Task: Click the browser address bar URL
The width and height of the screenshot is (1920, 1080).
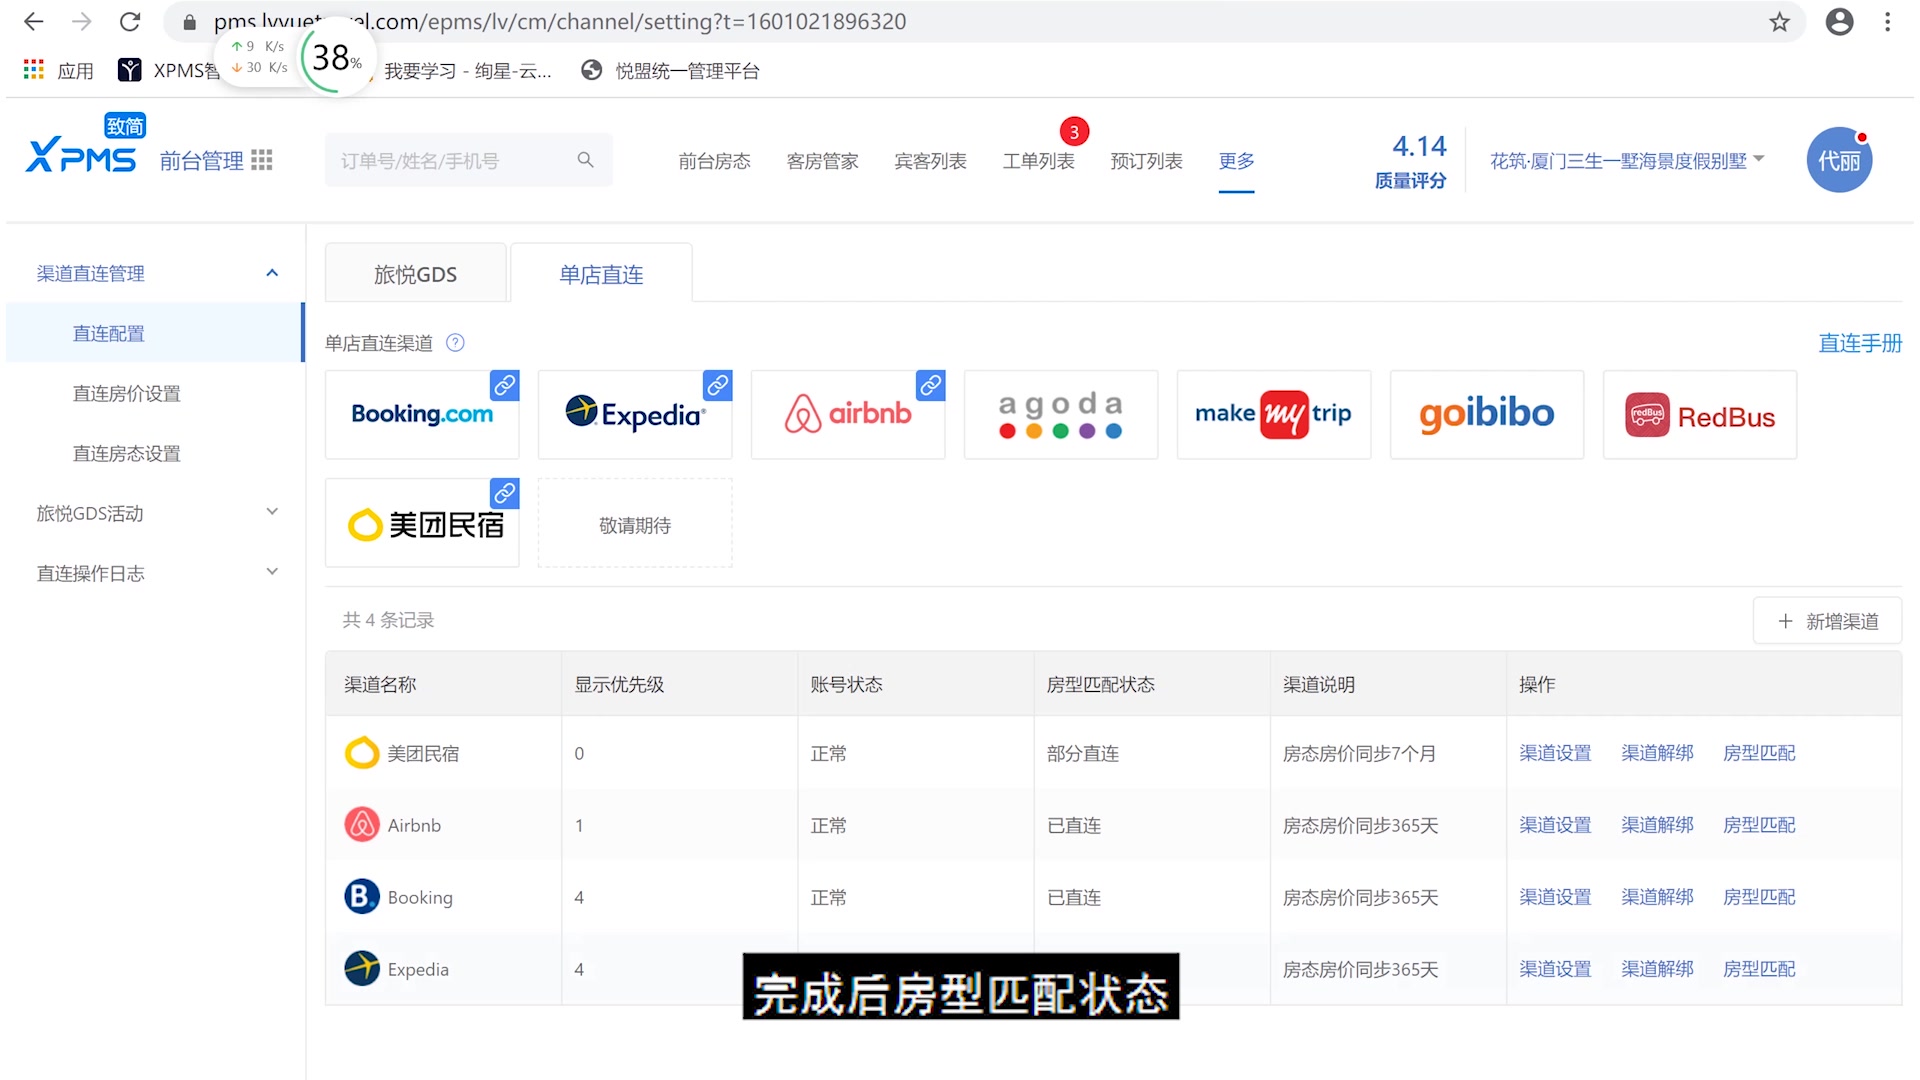Action: tap(560, 21)
